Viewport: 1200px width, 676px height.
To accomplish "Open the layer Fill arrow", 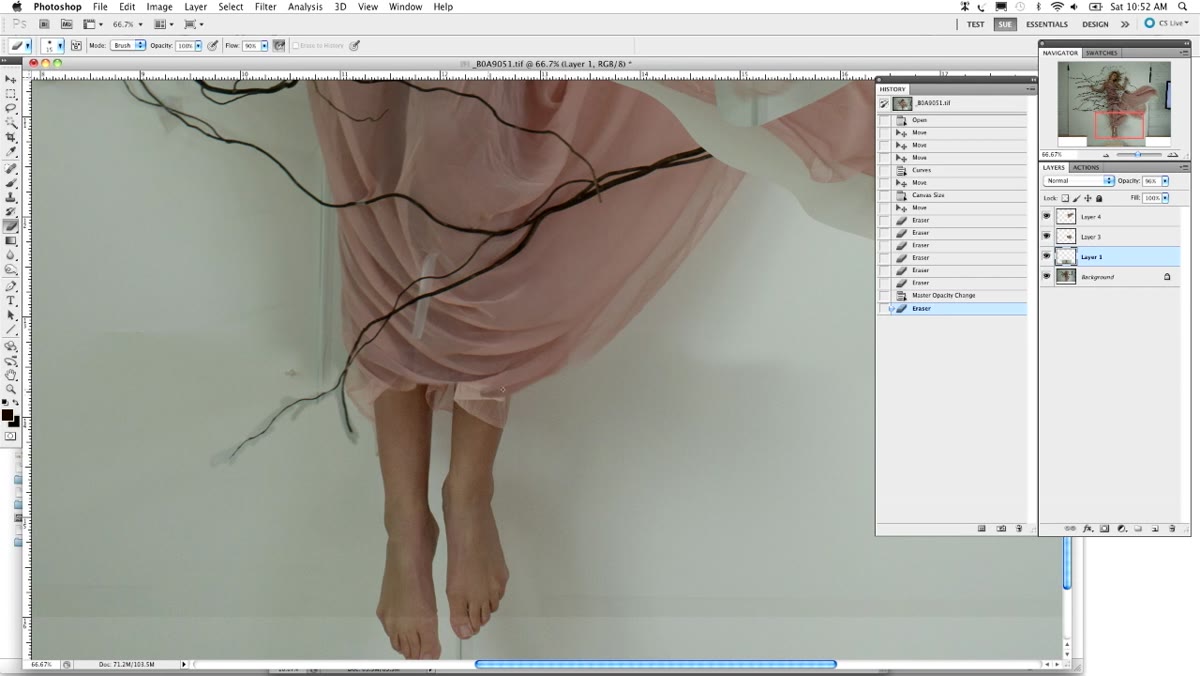I will [1165, 198].
